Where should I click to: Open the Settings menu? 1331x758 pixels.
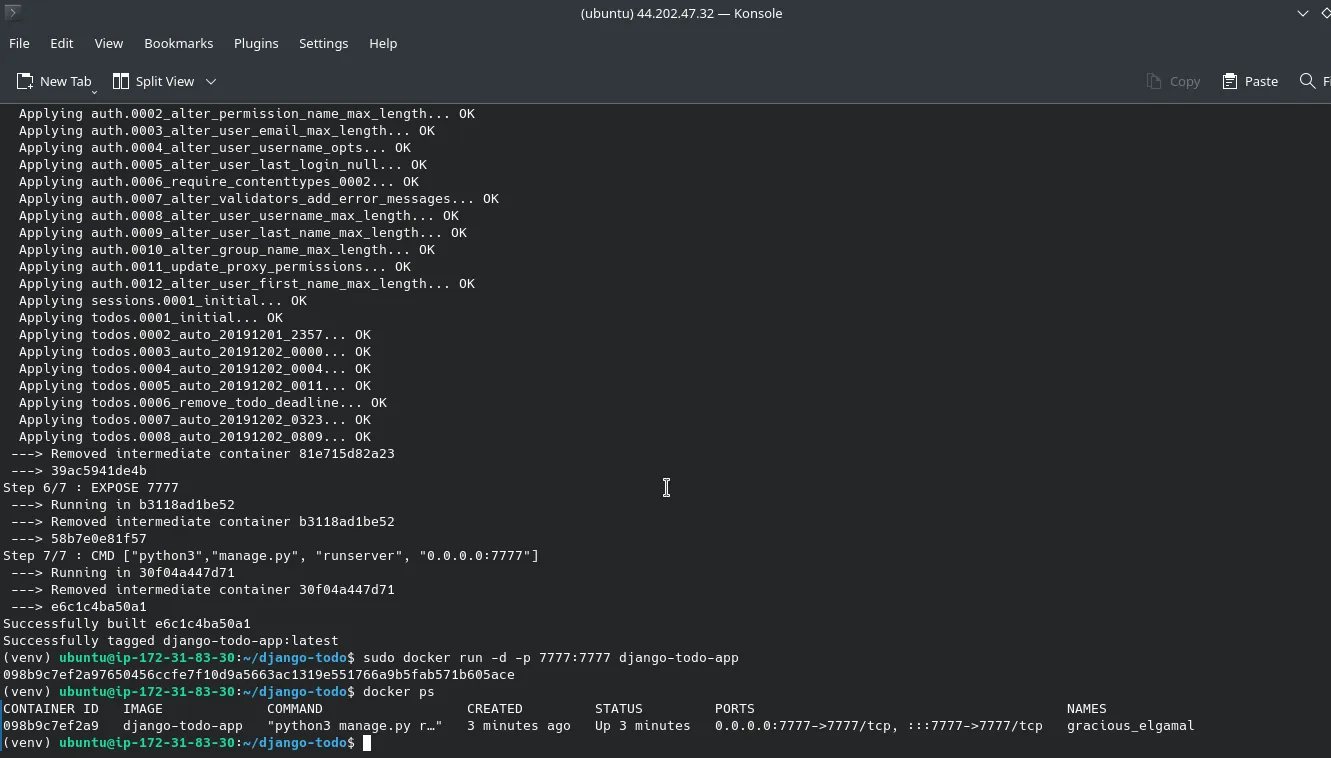point(323,43)
